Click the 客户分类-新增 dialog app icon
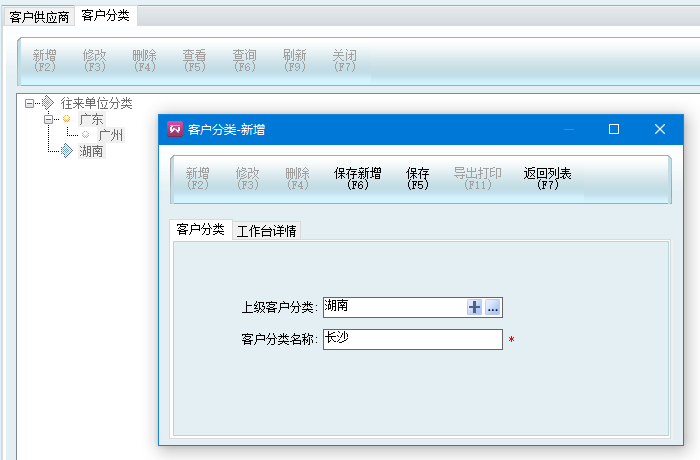The image size is (700, 460). [x=175, y=129]
